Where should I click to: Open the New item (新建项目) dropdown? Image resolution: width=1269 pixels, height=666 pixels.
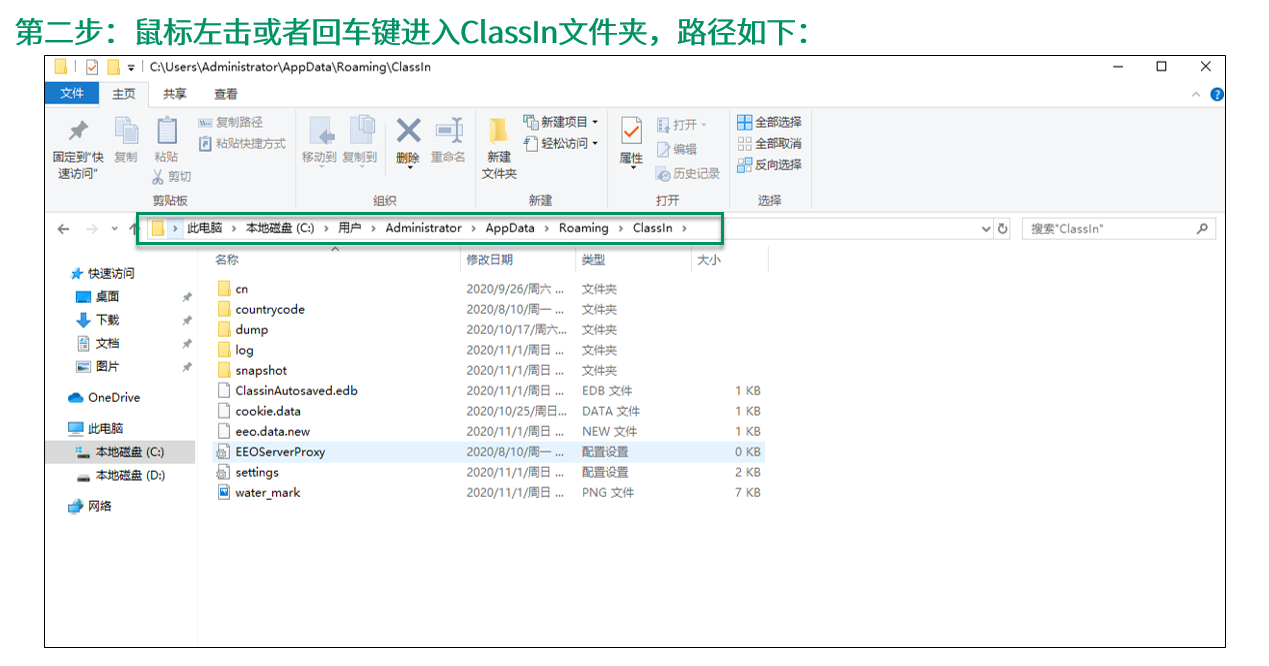pyautogui.click(x=561, y=122)
